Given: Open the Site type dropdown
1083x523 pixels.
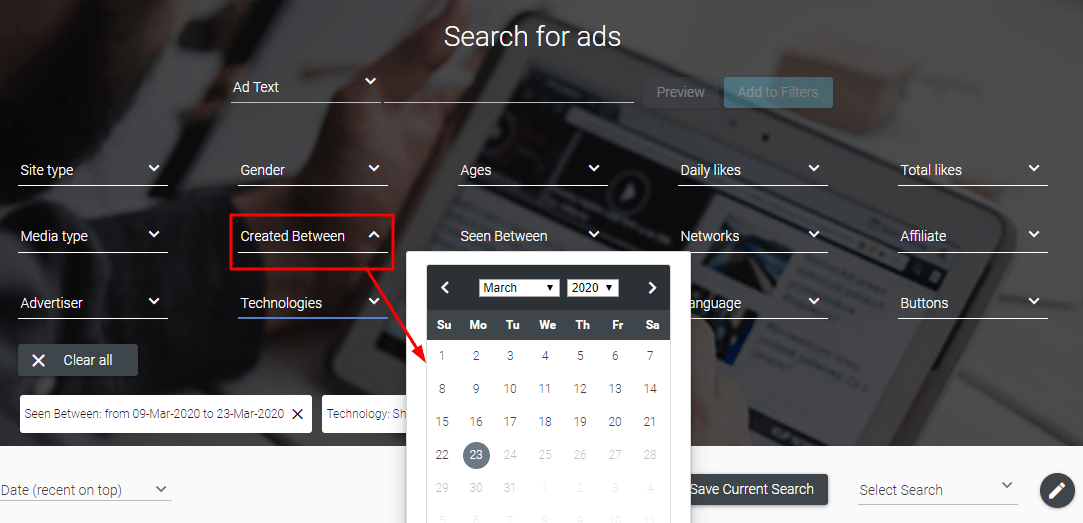Looking at the screenshot, I should tap(93, 170).
